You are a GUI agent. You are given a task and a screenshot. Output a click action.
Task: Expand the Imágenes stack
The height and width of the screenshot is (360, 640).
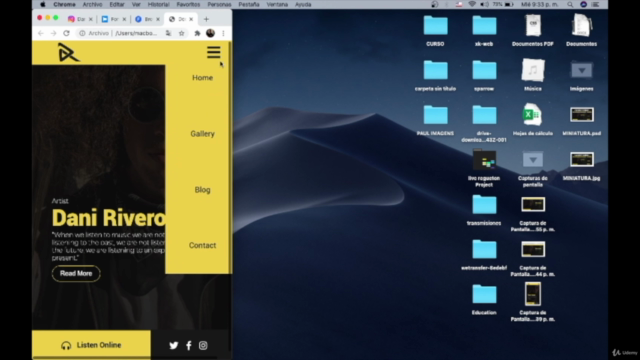pos(582,70)
